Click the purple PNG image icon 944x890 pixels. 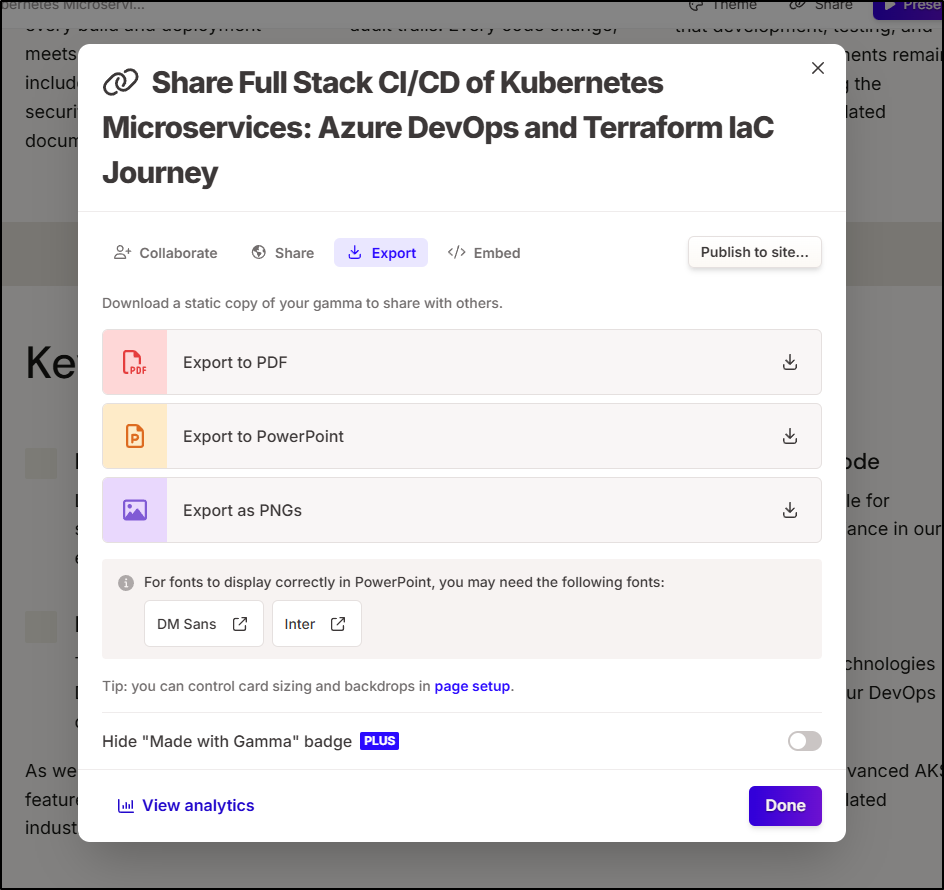[135, 511]
